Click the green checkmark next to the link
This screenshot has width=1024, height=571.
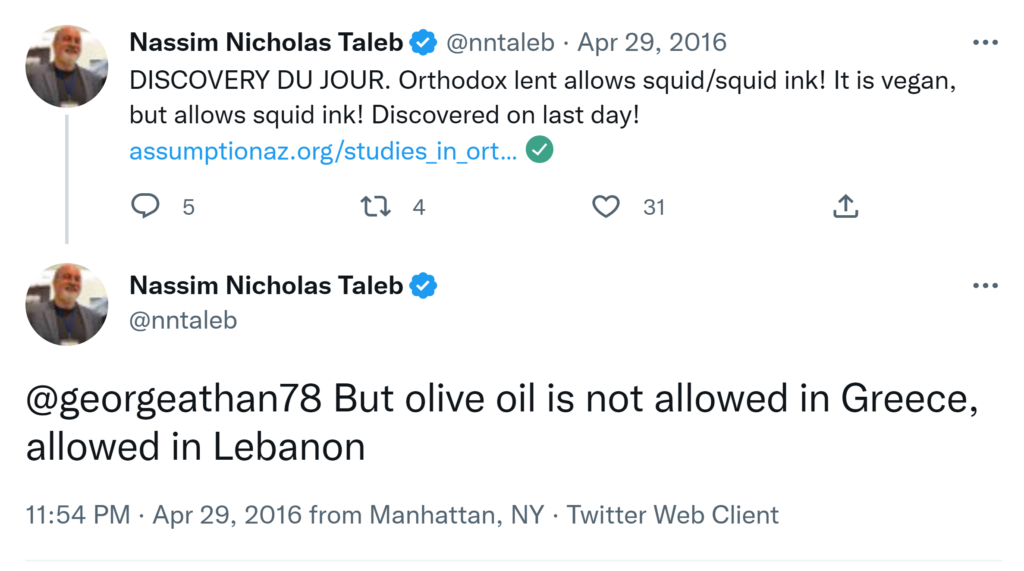click(x=540, y=151)
